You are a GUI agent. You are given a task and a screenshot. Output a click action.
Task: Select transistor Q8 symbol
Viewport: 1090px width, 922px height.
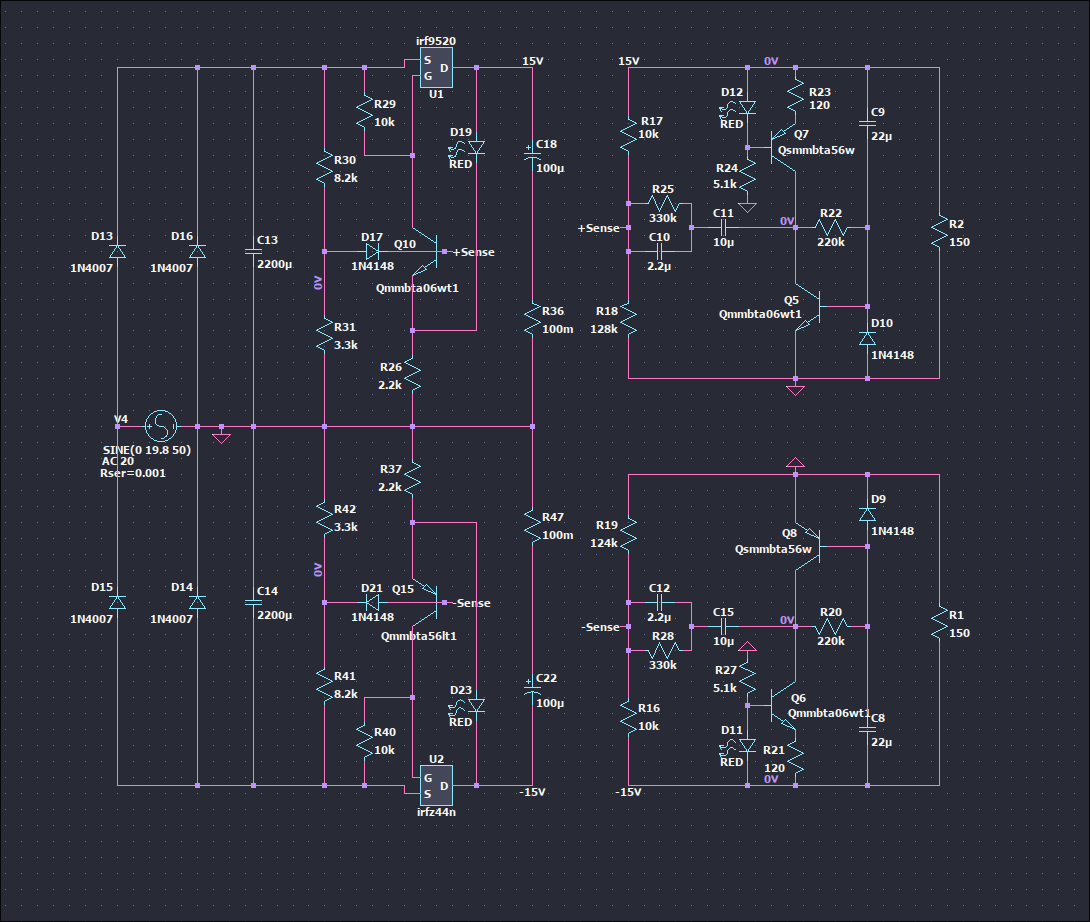click(x=808, y=547)
